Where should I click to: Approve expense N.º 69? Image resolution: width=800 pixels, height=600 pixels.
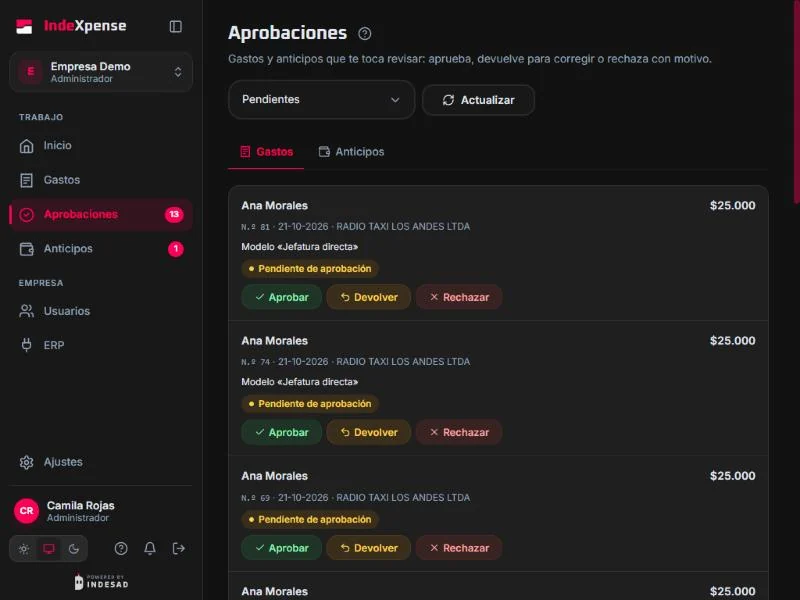coord(282,548)
